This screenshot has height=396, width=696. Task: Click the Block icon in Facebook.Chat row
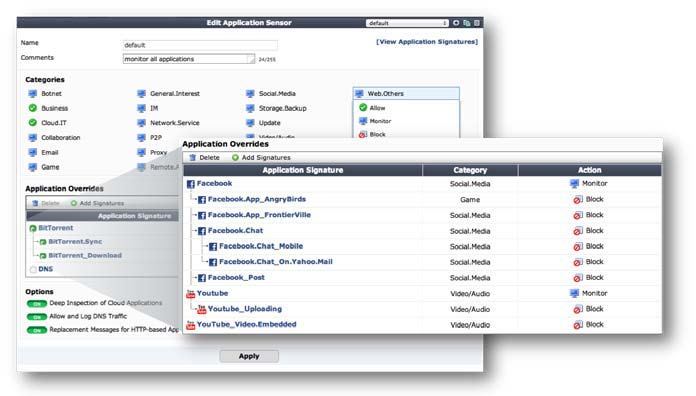click(577, 231)
